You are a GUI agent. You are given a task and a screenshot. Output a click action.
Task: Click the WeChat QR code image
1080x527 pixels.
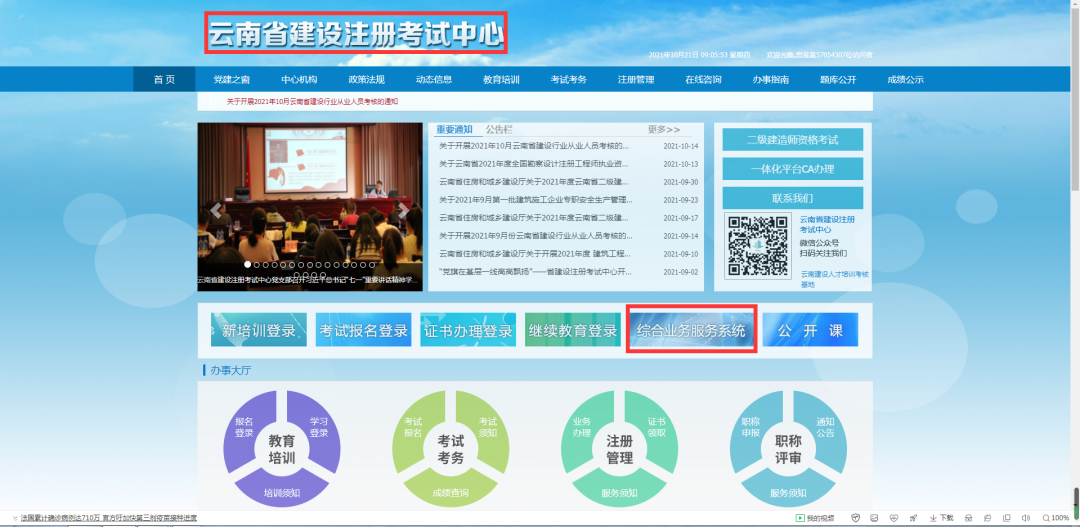pyautogui.click(x=759, y=246)
